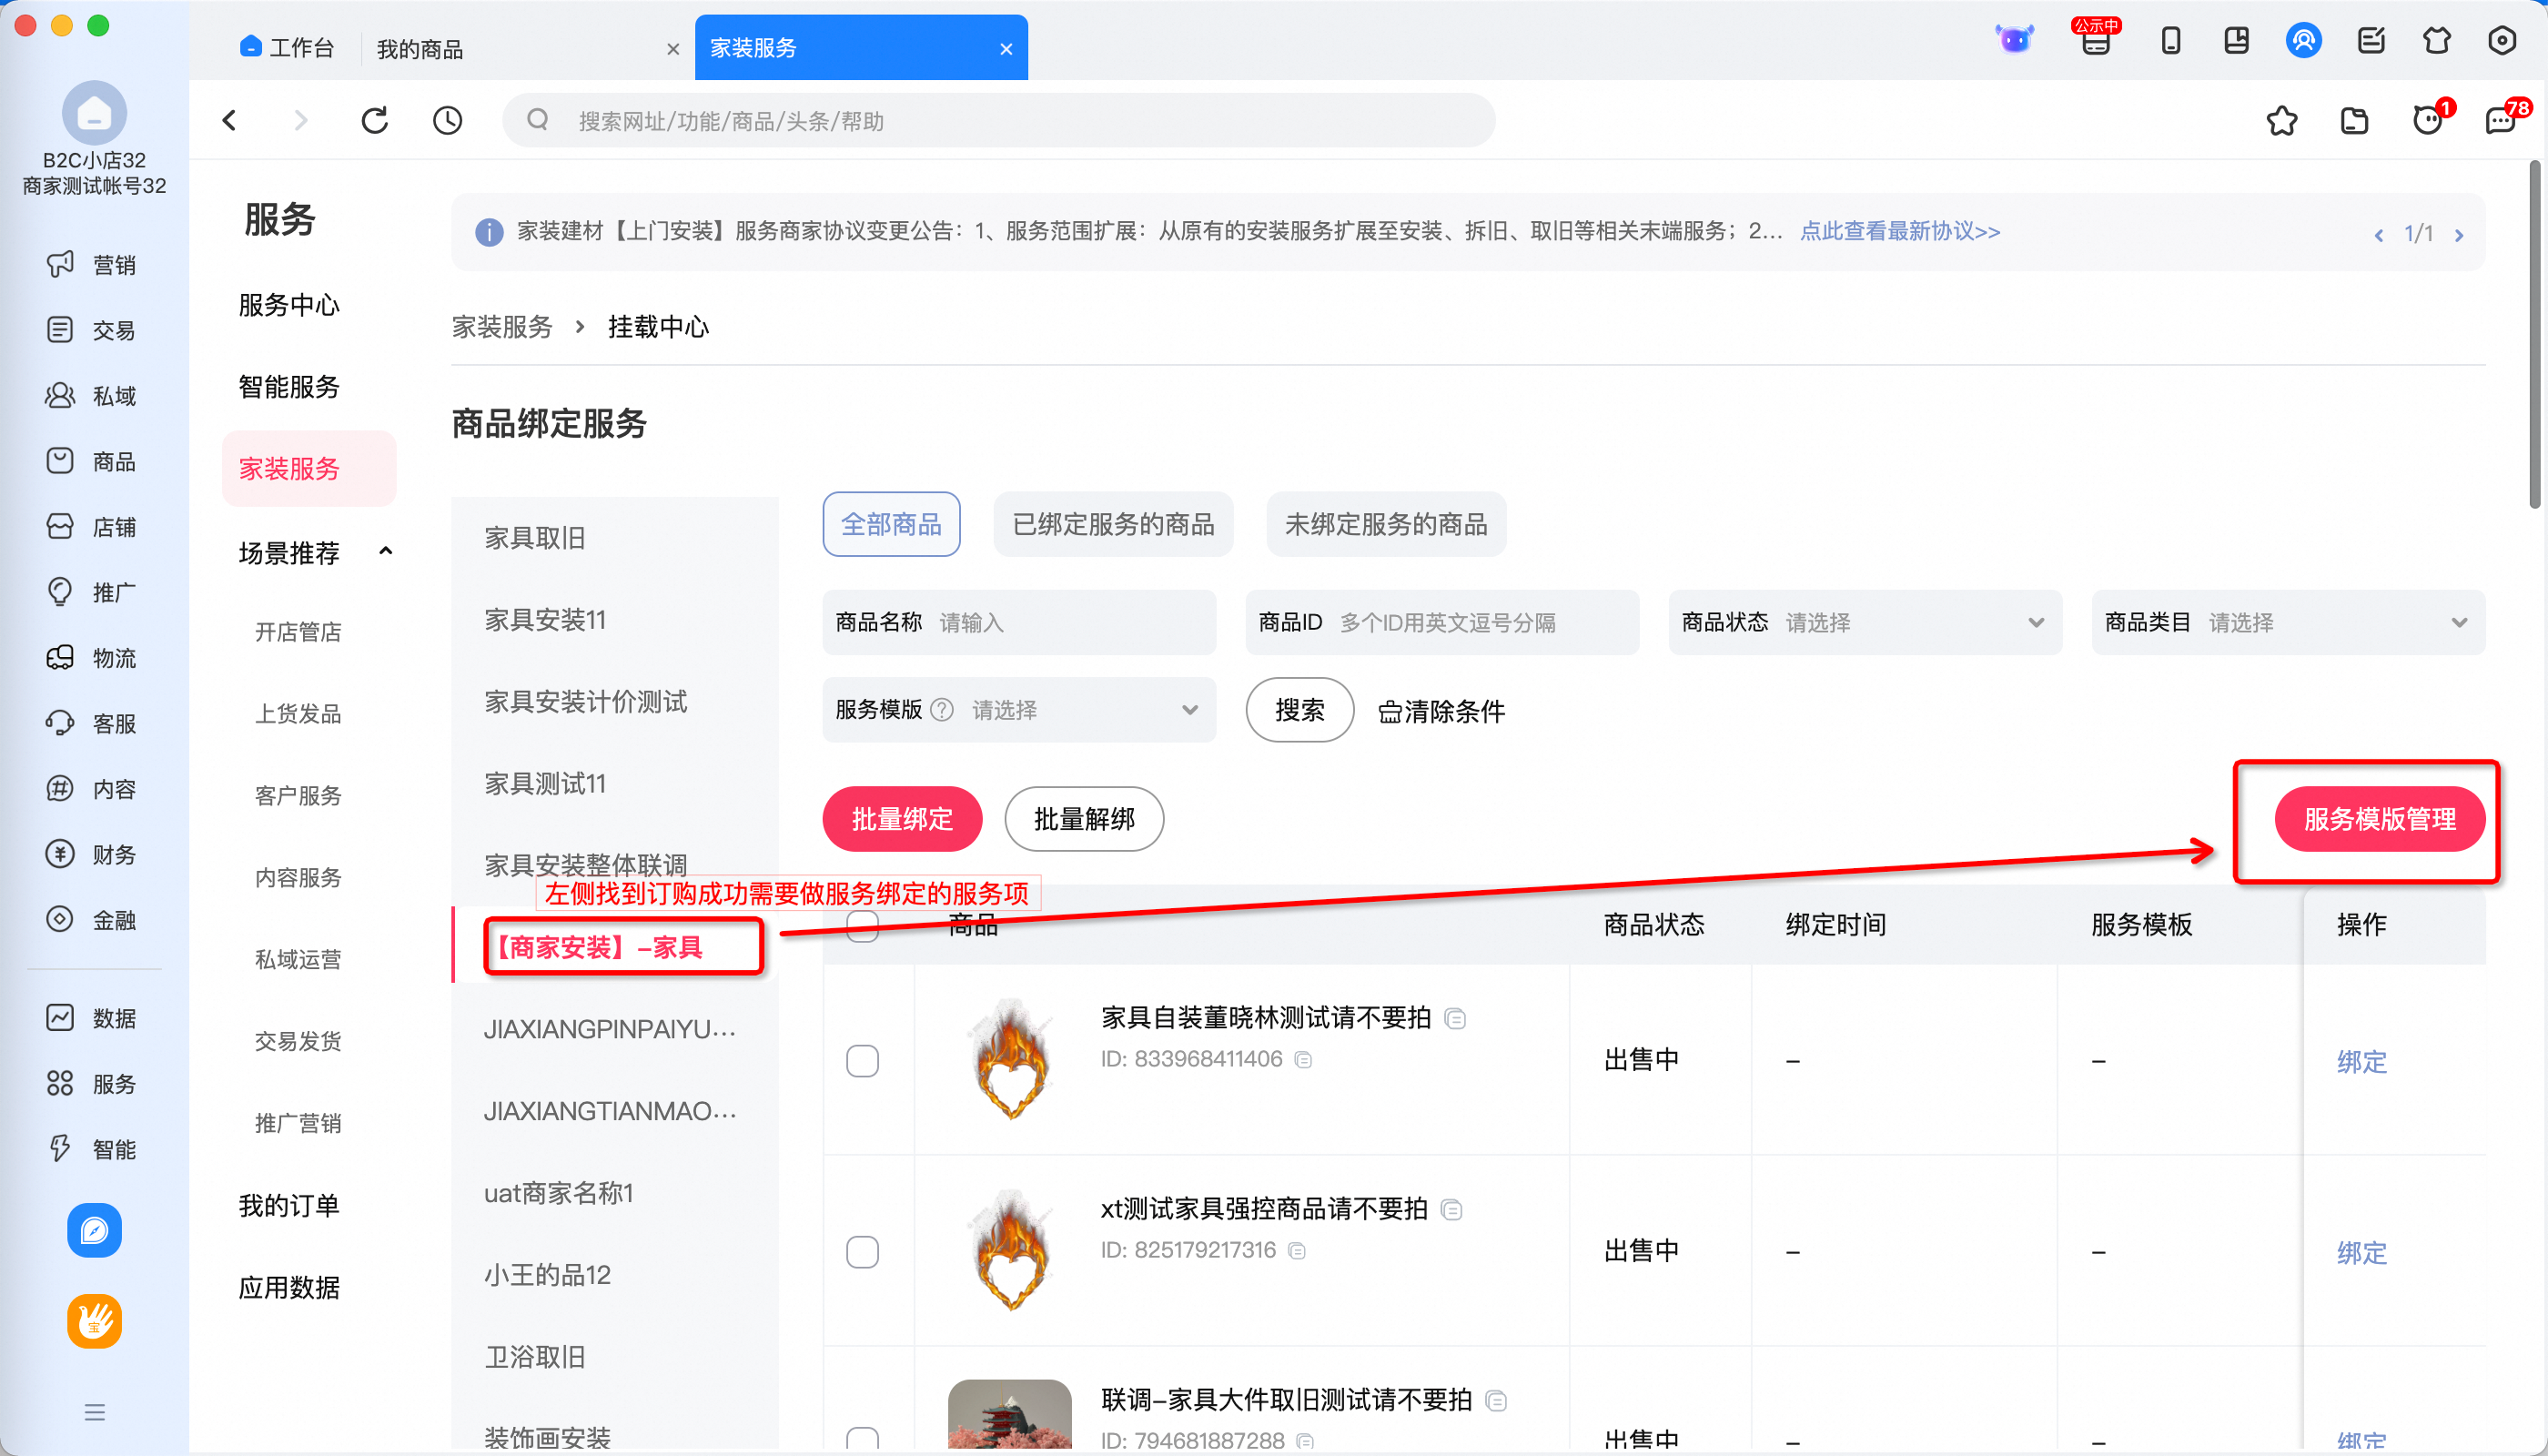
Task: Open 服务模版 select dropdown
Action: [x=1019, y=709]
